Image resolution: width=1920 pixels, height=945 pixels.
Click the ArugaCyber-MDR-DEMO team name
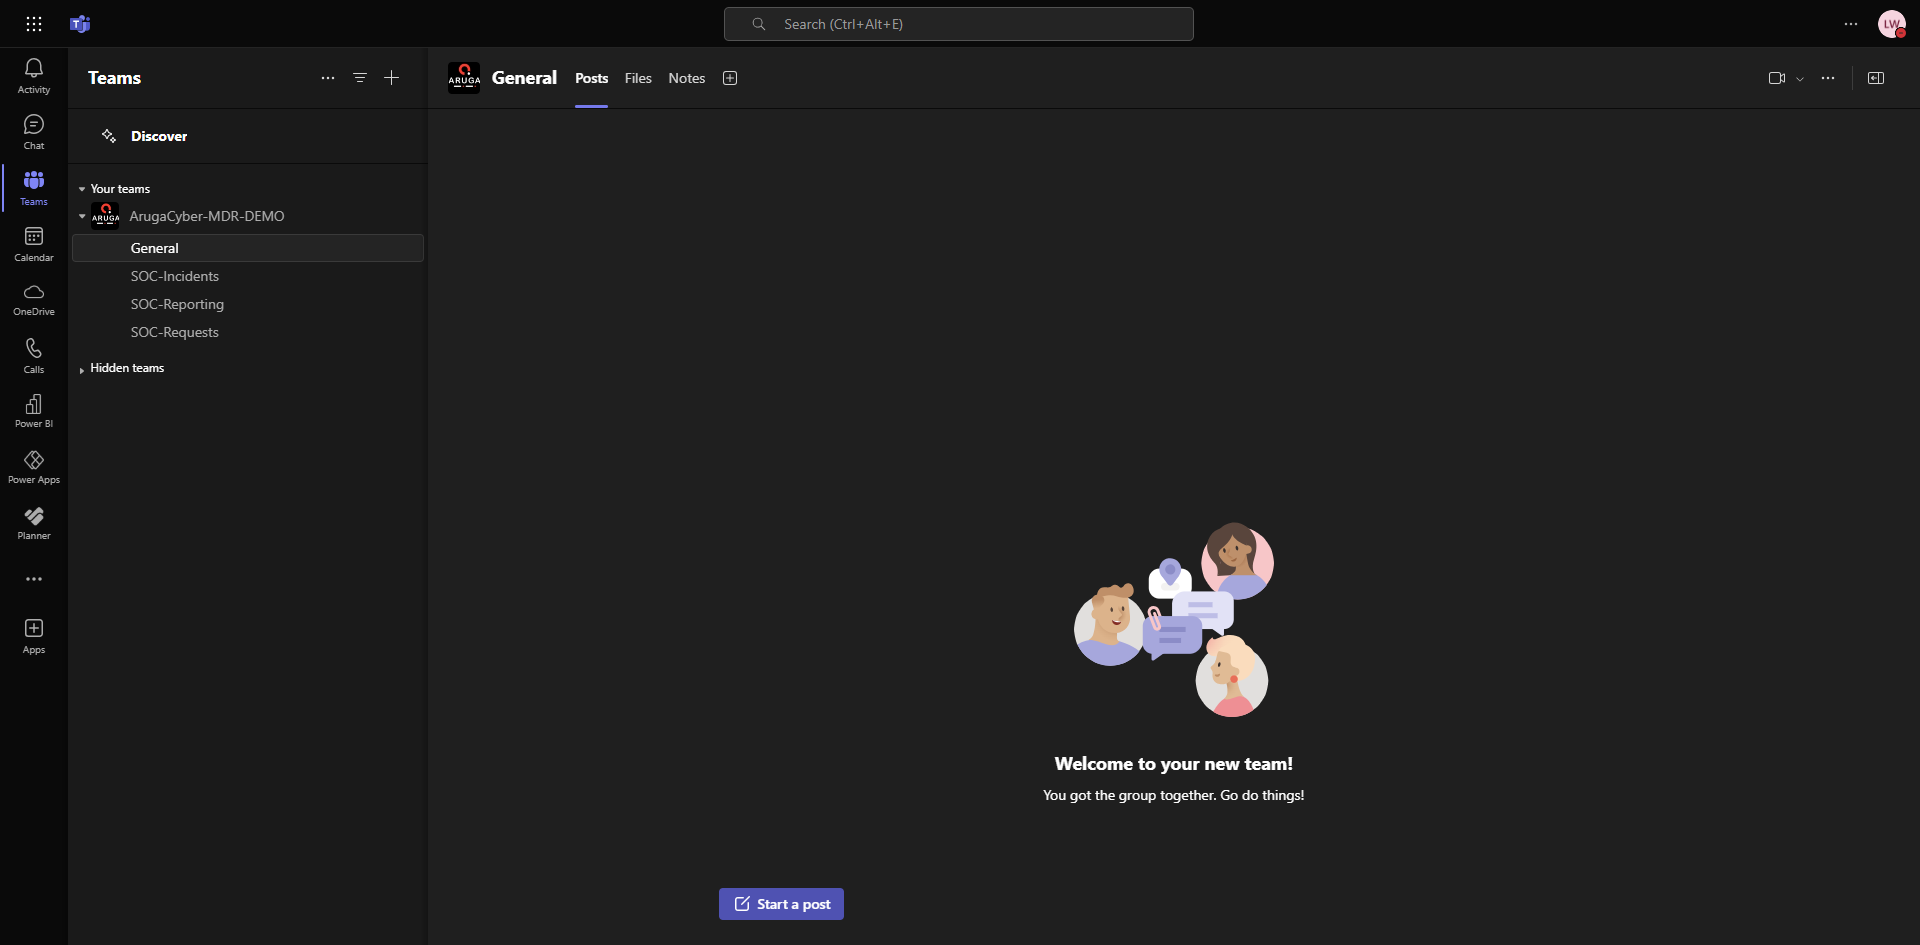click(x=207, y=216)
